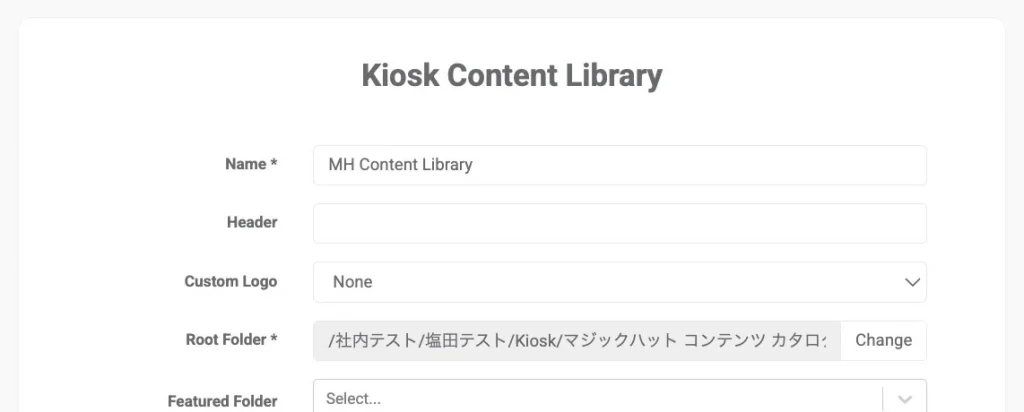The height and width of the screenshot is (412, 1024).
Task: Select the Root Folder path field
Action: pyautogui.click(x=577, y=340)
